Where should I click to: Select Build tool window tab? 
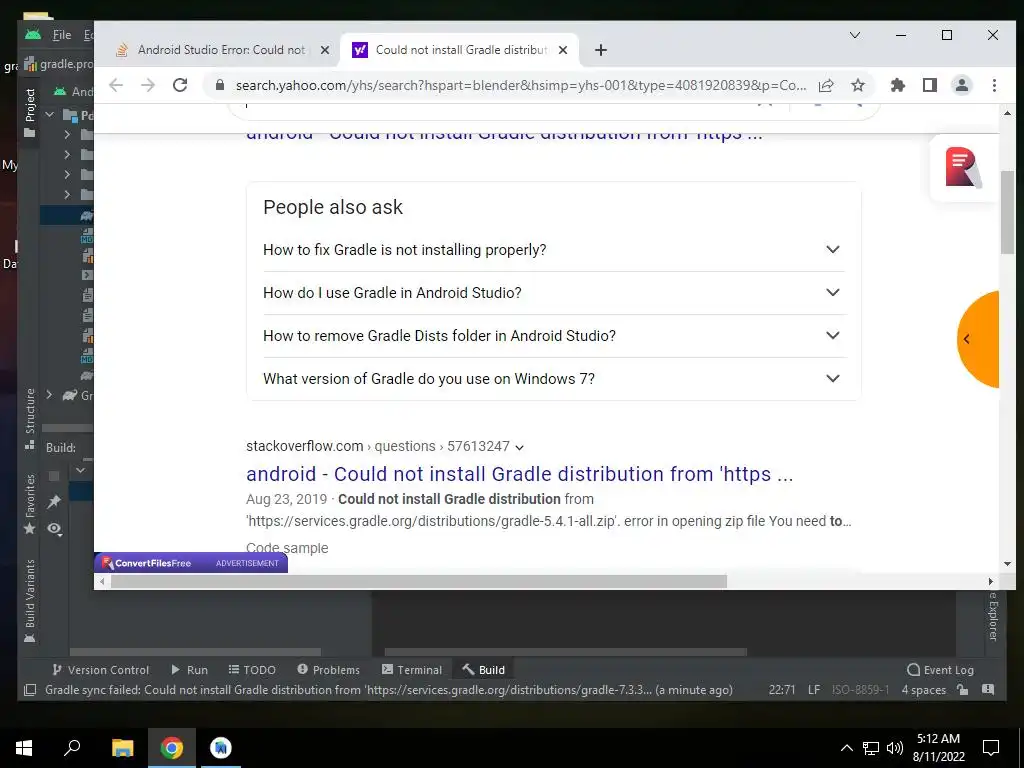click(x=484, y=670)
